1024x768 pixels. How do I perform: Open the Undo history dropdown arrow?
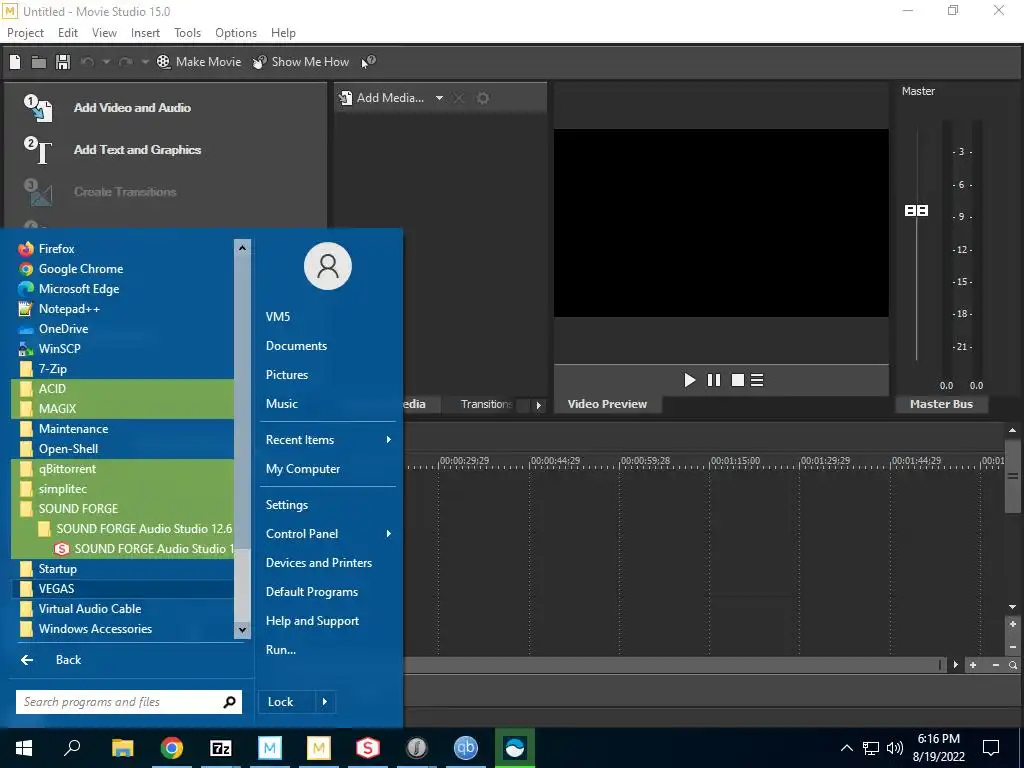(106, 62)
